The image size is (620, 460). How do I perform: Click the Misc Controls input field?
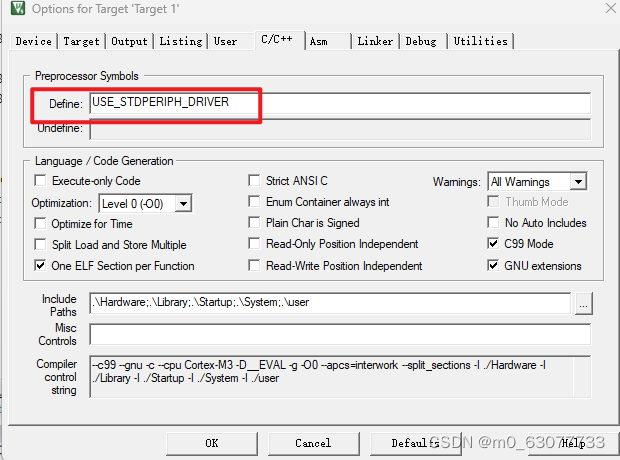pos(340,334)
